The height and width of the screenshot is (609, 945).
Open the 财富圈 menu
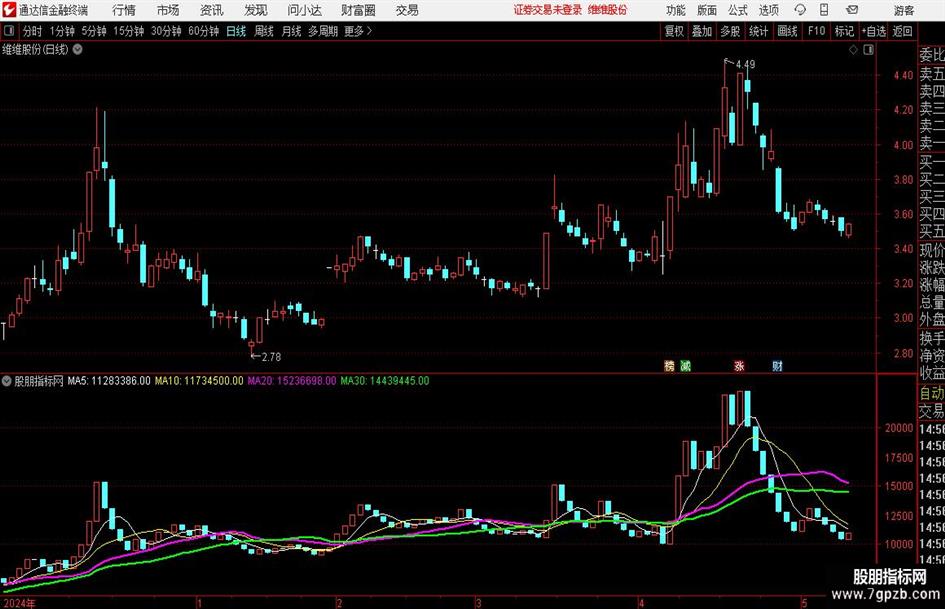coord(358,10)
